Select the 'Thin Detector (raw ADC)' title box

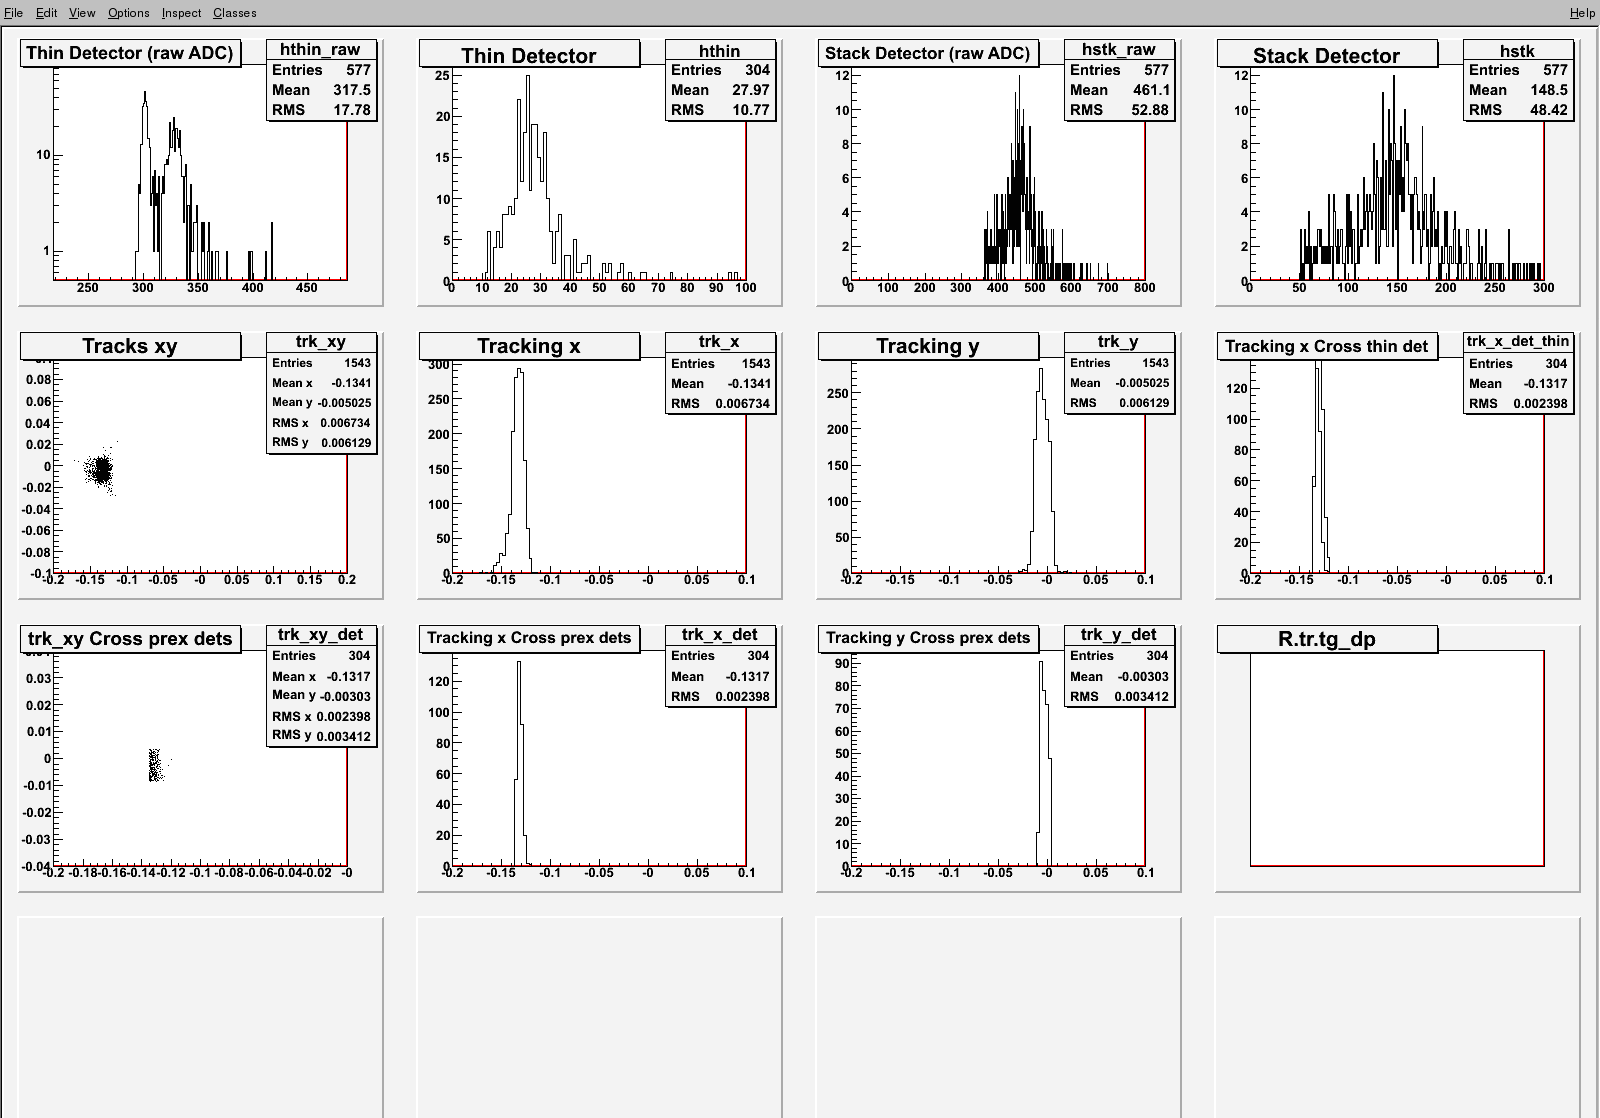coord(130,53)
